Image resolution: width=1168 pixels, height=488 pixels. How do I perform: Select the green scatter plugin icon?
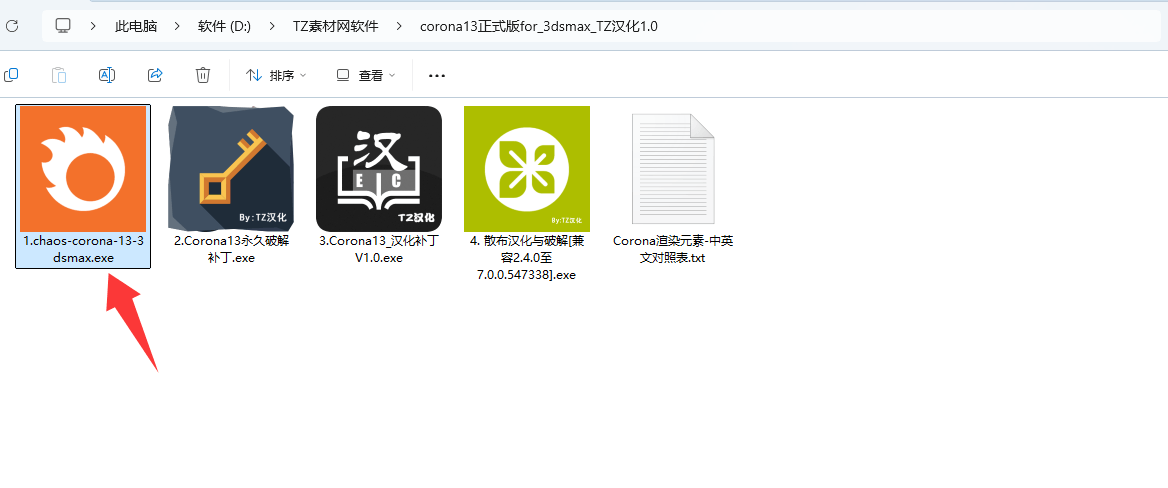pos(527,168)
